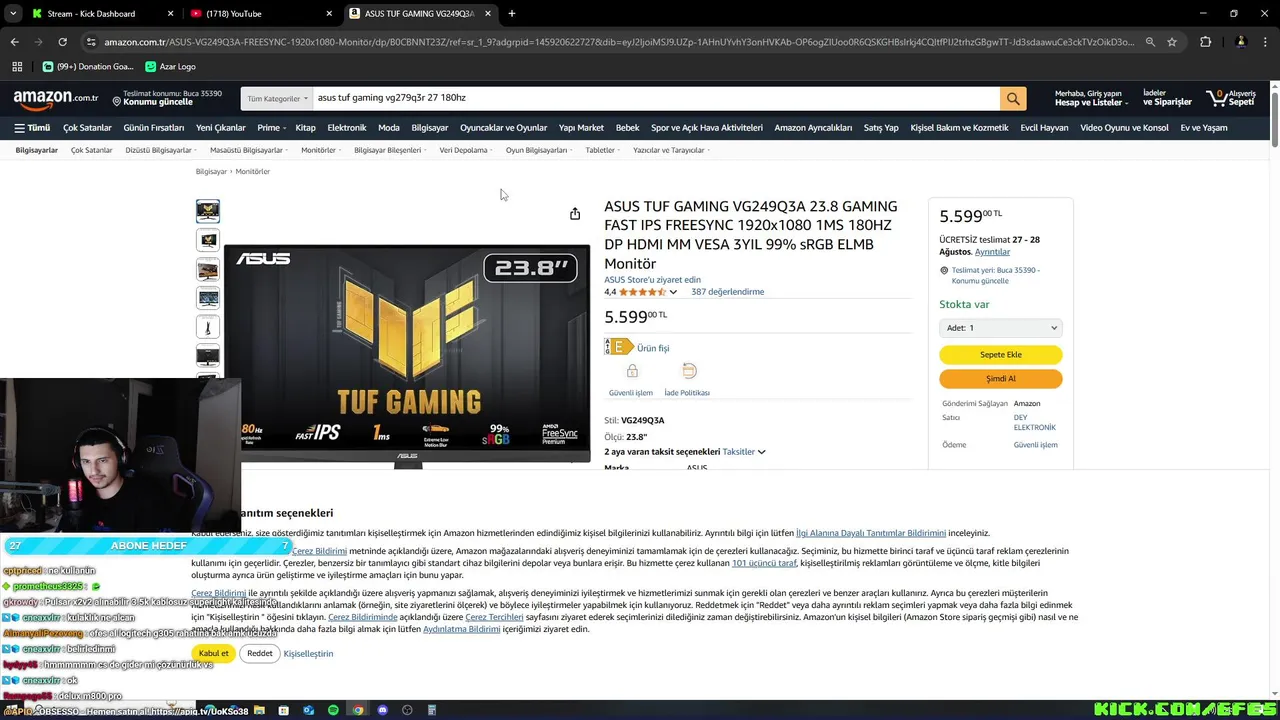Select the third product thumbnail
This screenshot has width=1280, height=720.
[208, 269]
